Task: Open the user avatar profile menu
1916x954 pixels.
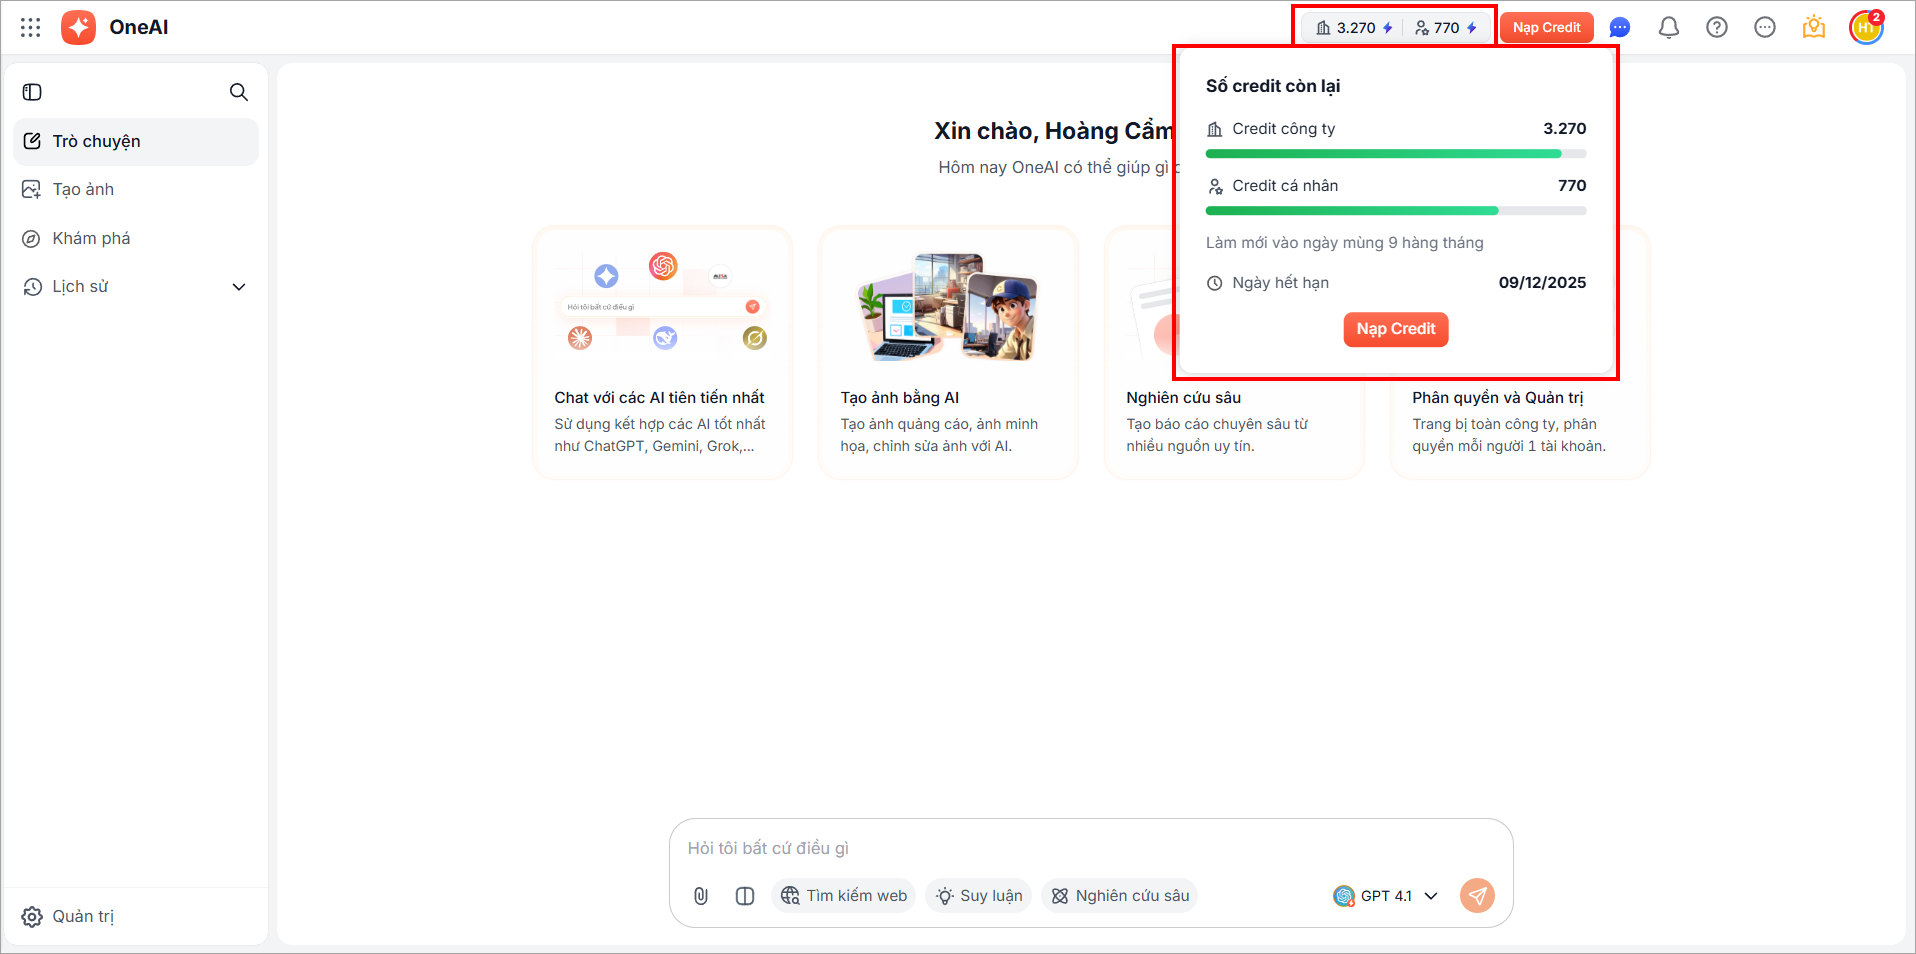Action: (1866, 28)
